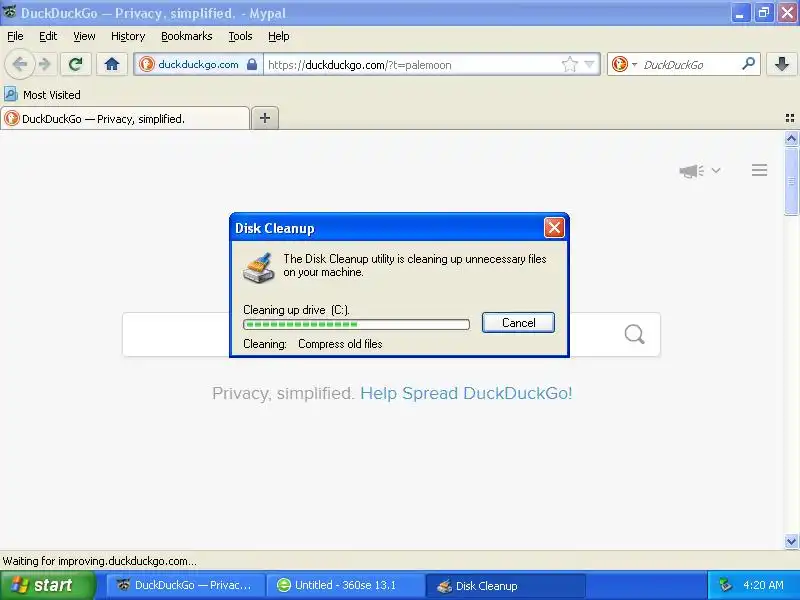Open the Downloads arrow icon
Screen dimensions: 800x600
[782, 64]
